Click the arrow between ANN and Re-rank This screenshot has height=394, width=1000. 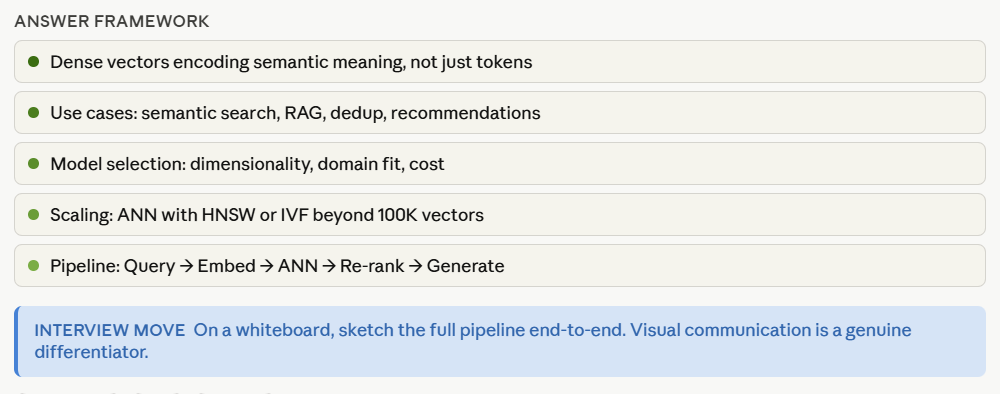328,266
